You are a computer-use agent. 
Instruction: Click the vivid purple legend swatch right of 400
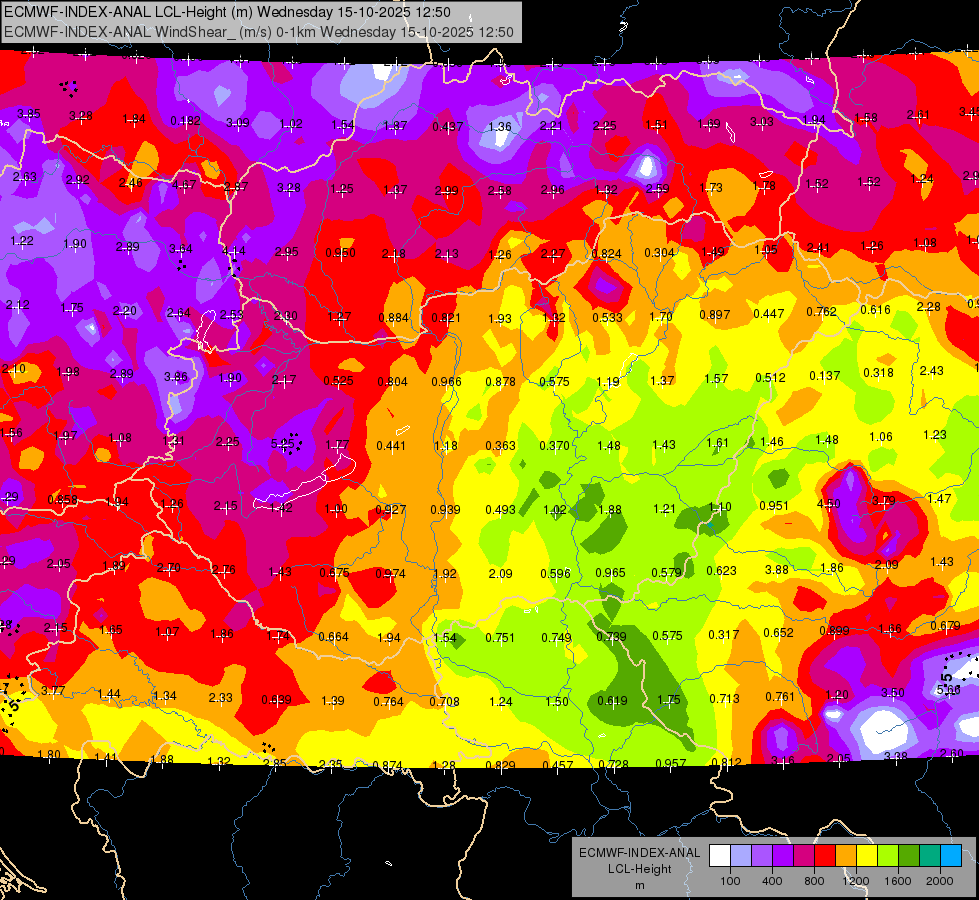[x=783, y=856]
